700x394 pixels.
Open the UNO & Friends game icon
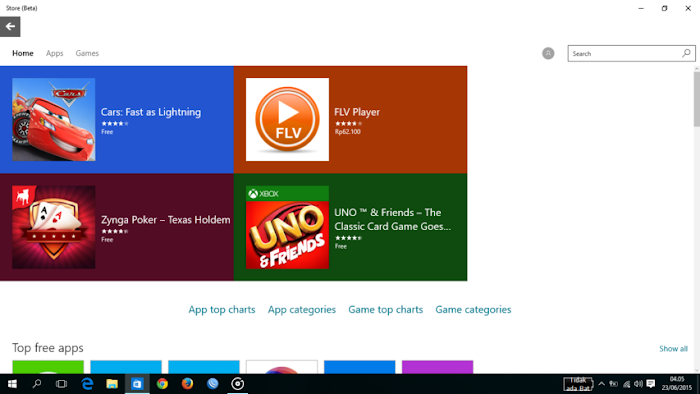tap(287, 227)
